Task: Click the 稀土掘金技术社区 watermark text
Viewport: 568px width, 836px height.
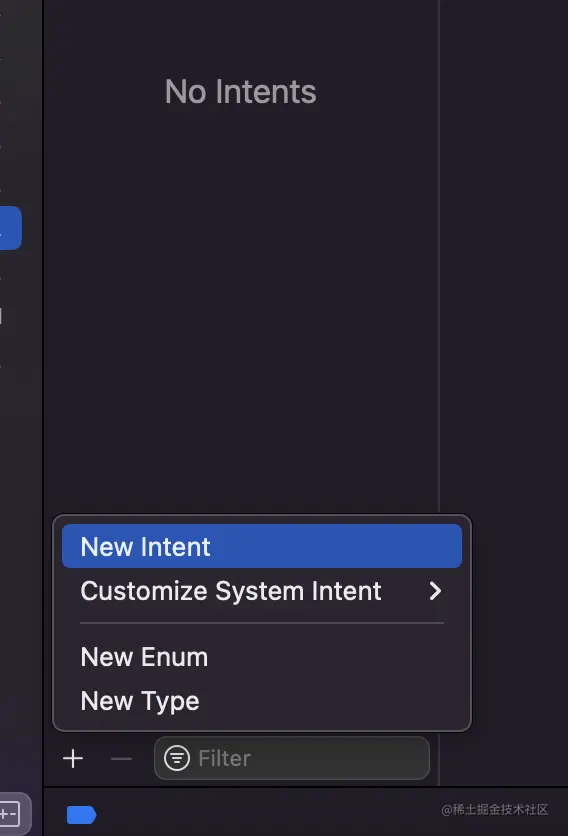Action: [x=494, y=809]
